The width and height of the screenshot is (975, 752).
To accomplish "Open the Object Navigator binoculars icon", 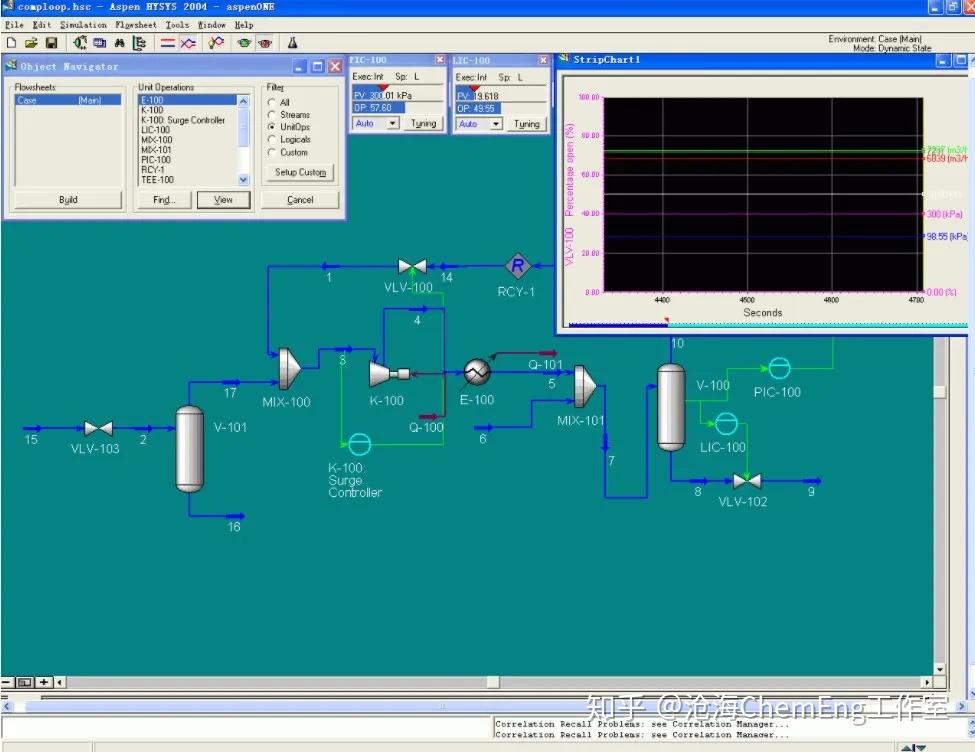I will click(x=119, y=43).
